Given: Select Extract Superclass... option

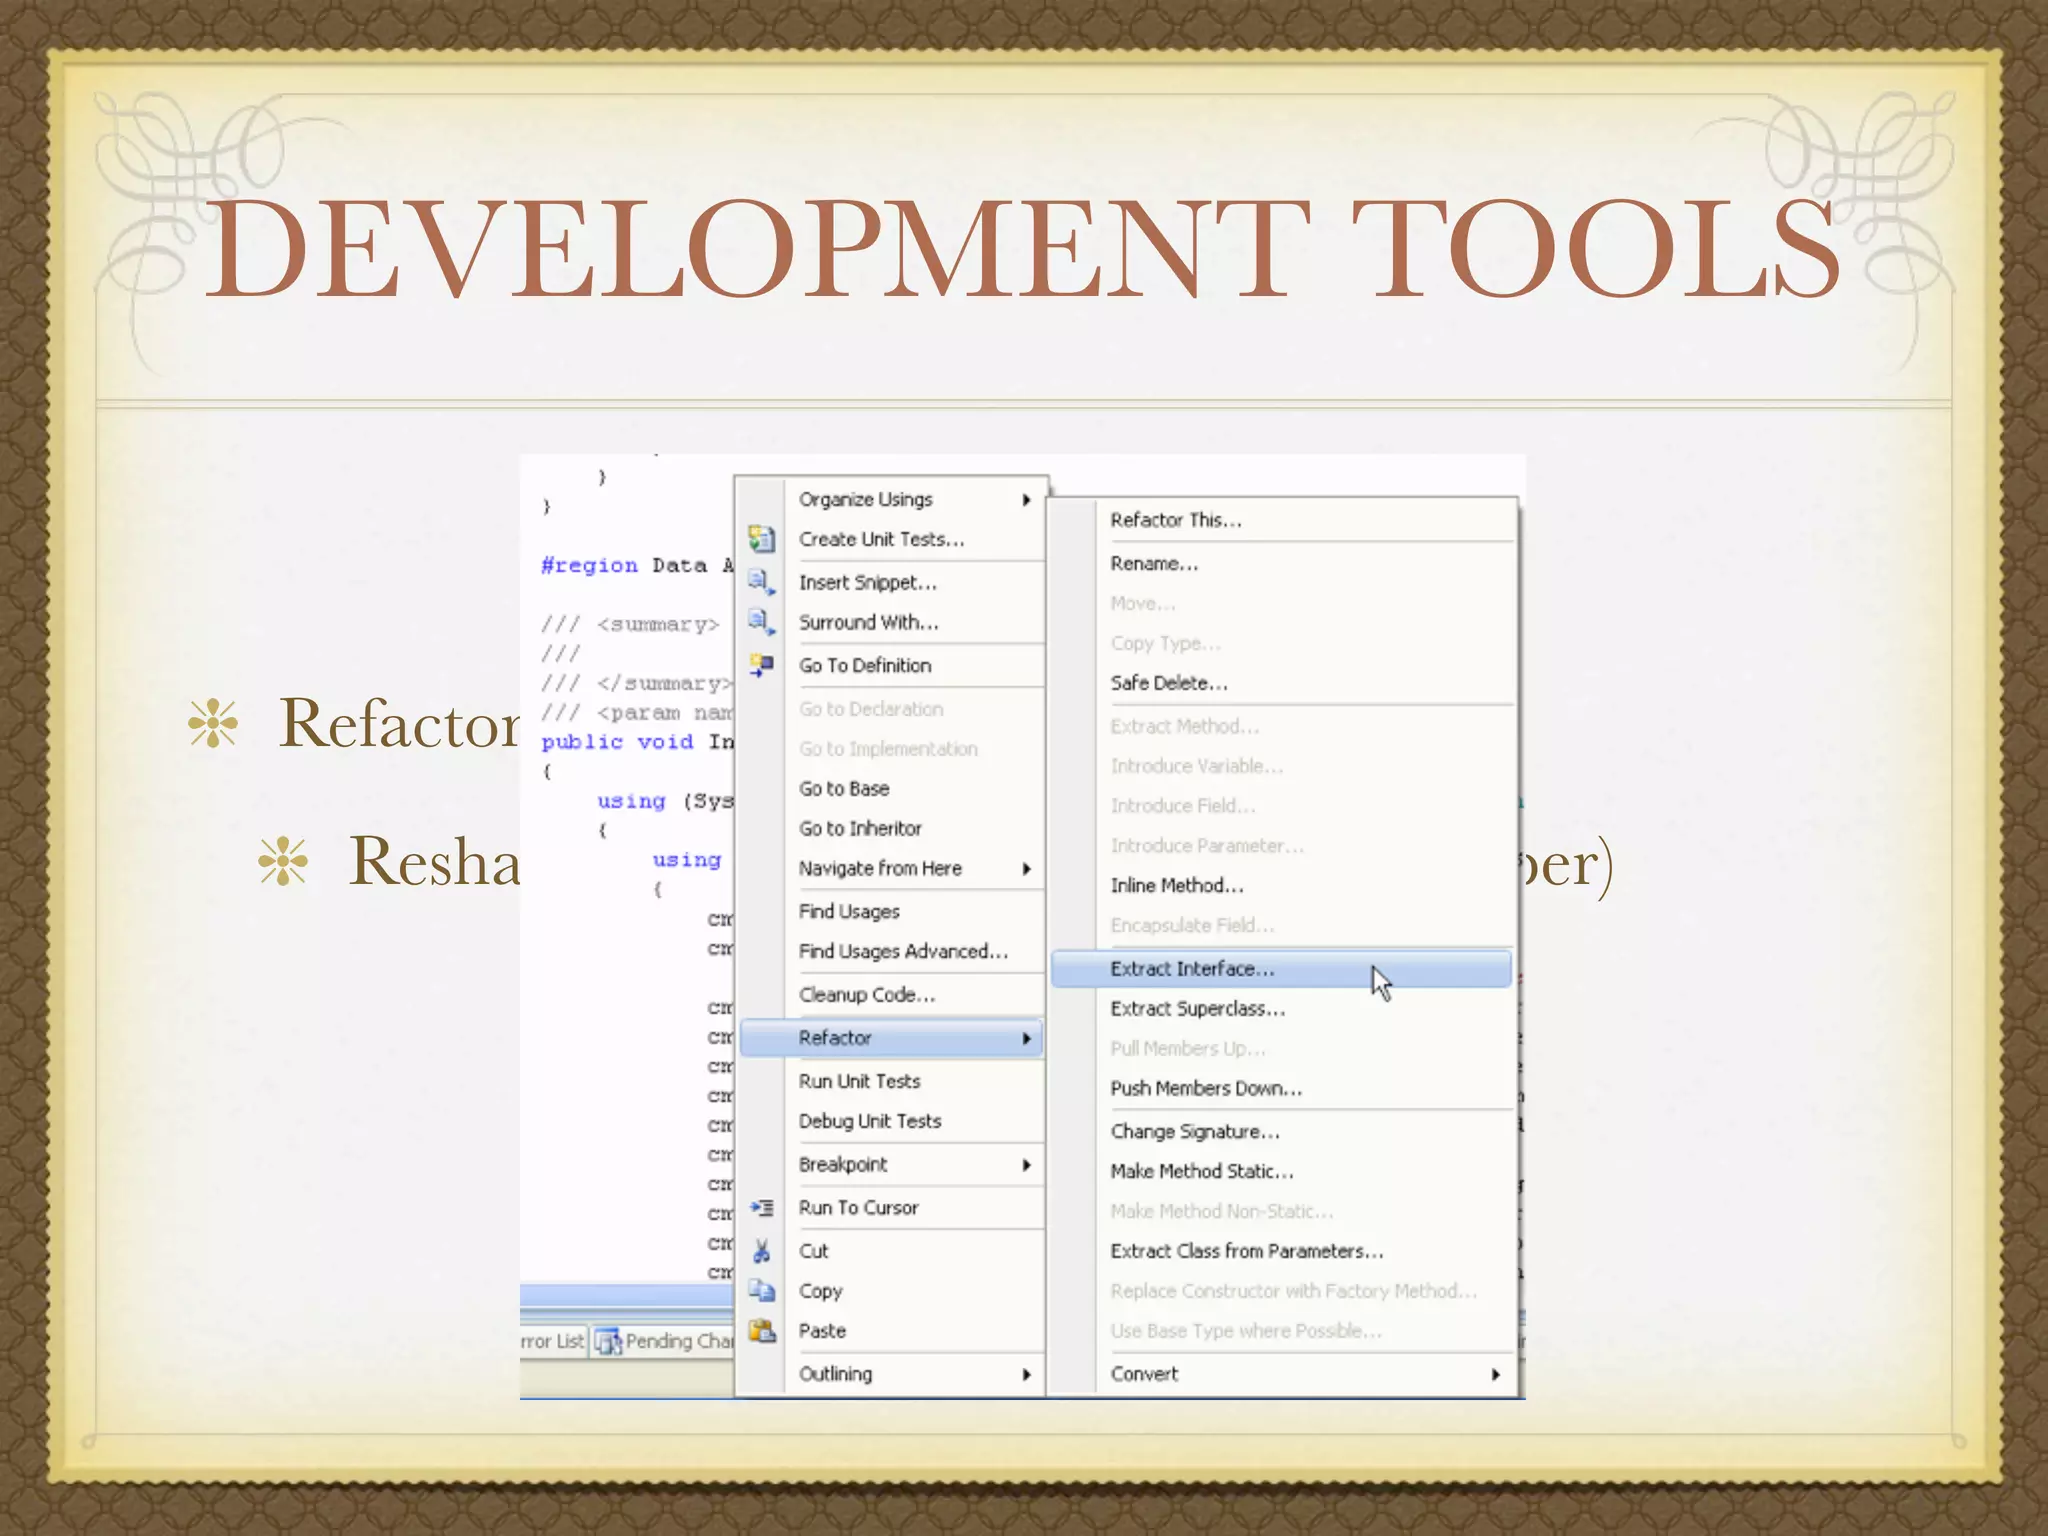Looking at the screenshot, I should click(1282, 1009).
